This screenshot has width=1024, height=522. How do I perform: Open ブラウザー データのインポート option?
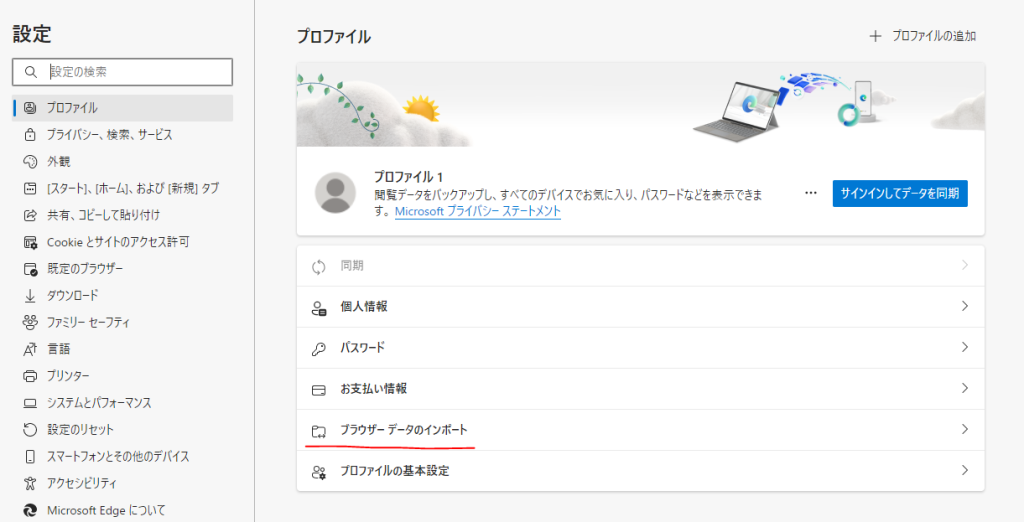(x=641, y=430)
